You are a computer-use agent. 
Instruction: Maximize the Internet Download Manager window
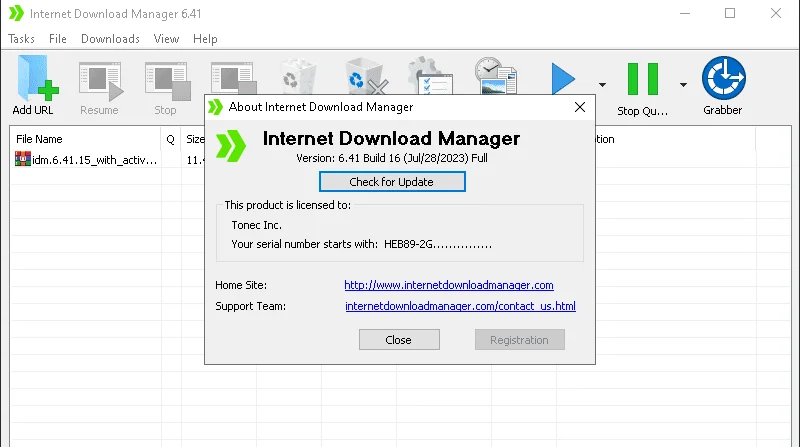pos(730,13)
